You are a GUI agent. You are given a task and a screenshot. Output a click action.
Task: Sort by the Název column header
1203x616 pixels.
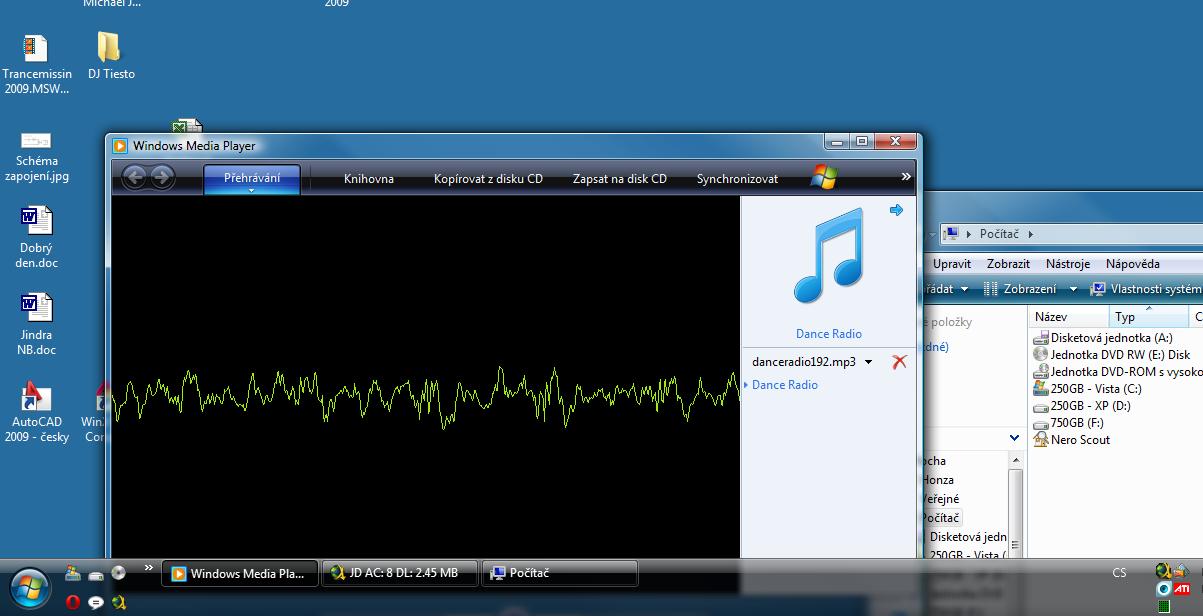pos(1068,317)
